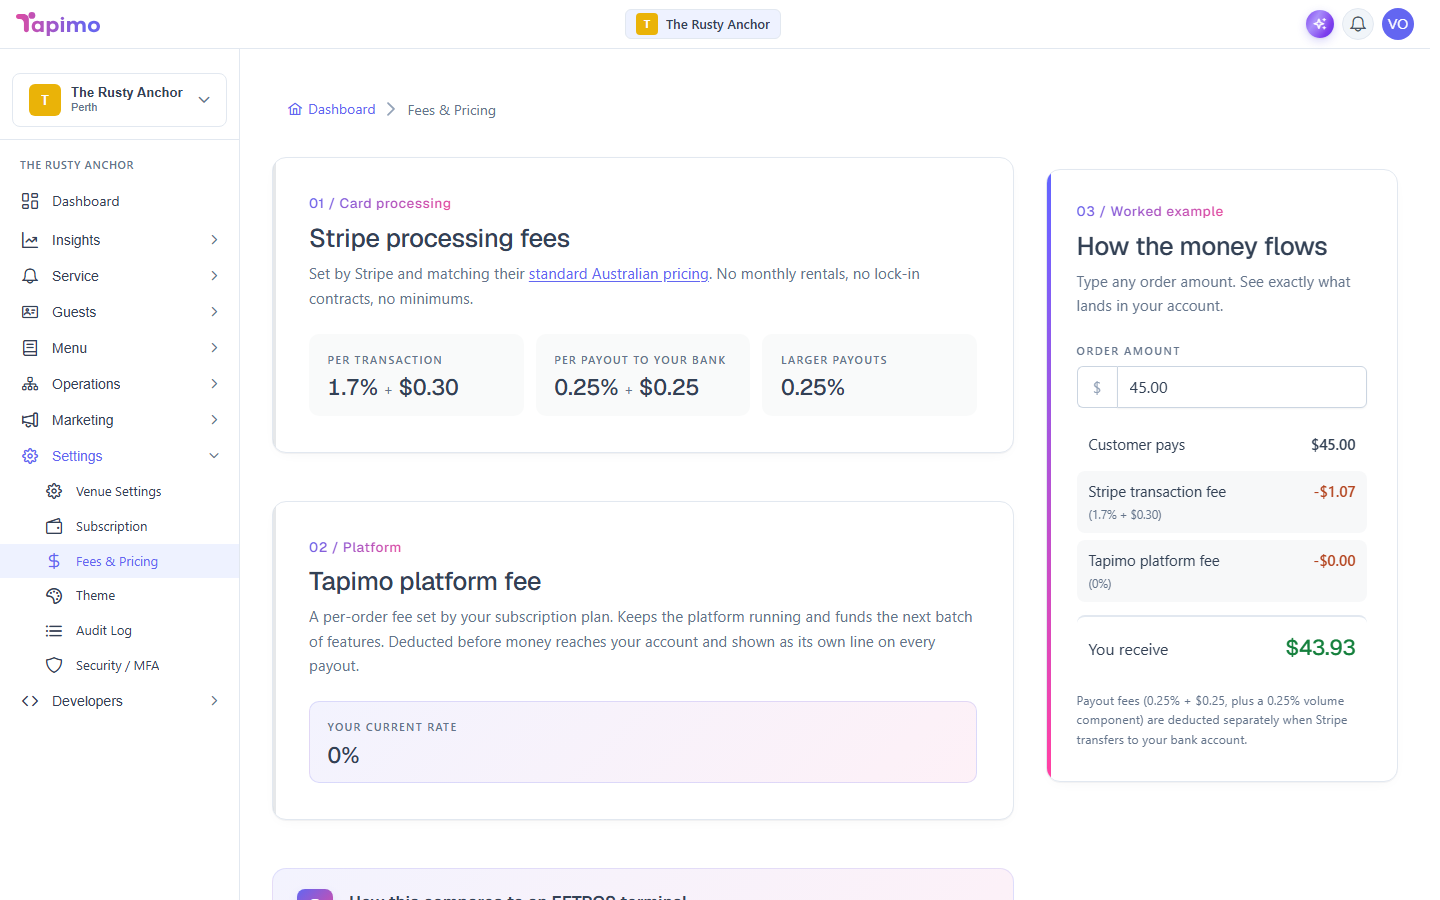Viewport: 1440px width, 900px height.
Task: Open the notifications bell
Action: tap(1358, 24)
